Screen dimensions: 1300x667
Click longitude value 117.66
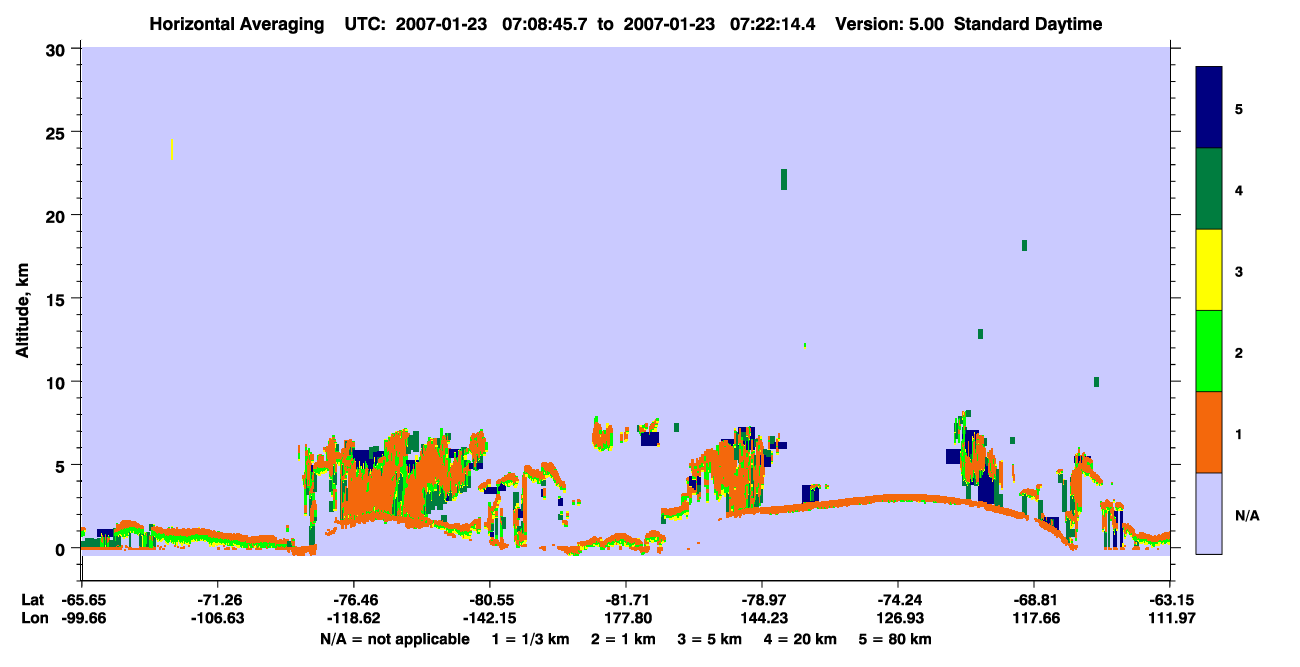pos(1034,619)
